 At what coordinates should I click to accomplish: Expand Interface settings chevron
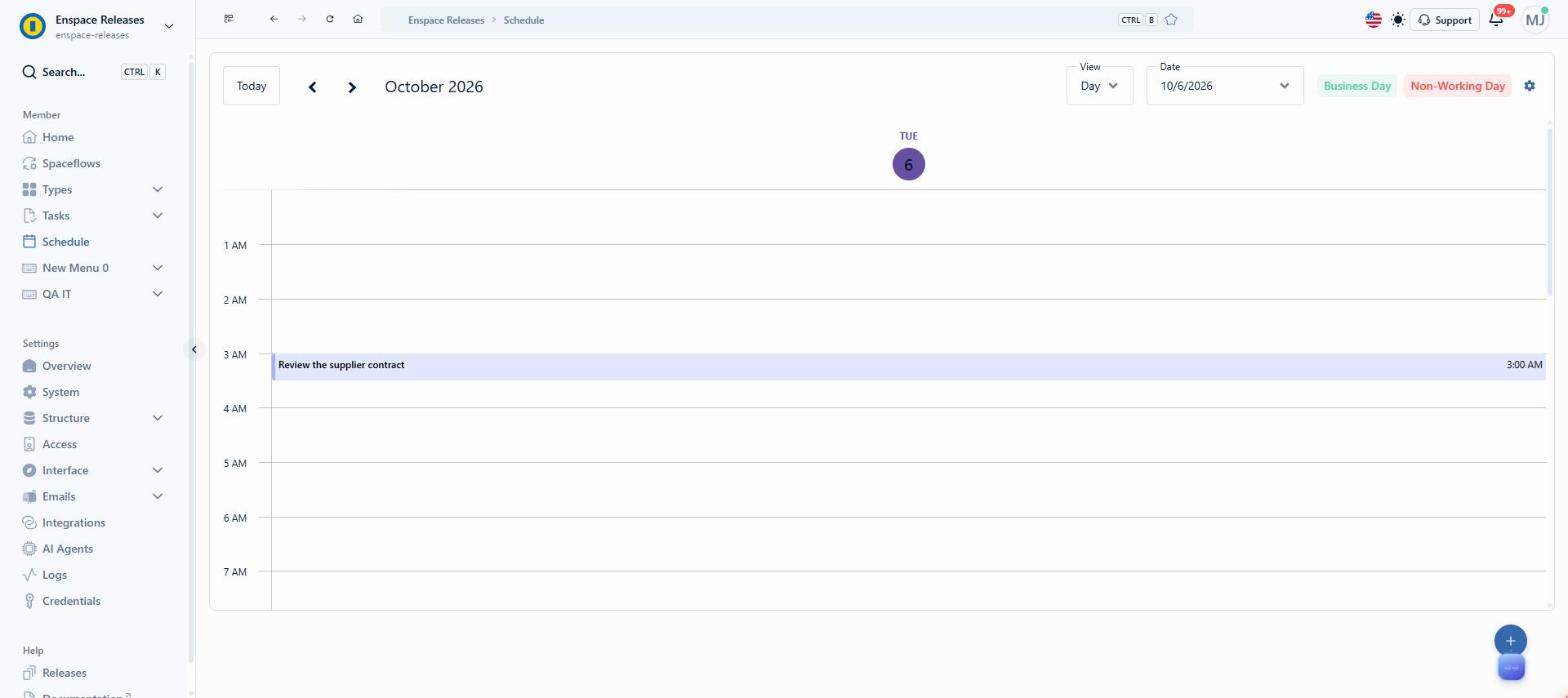pyautogui.click(x=157, y=470)
